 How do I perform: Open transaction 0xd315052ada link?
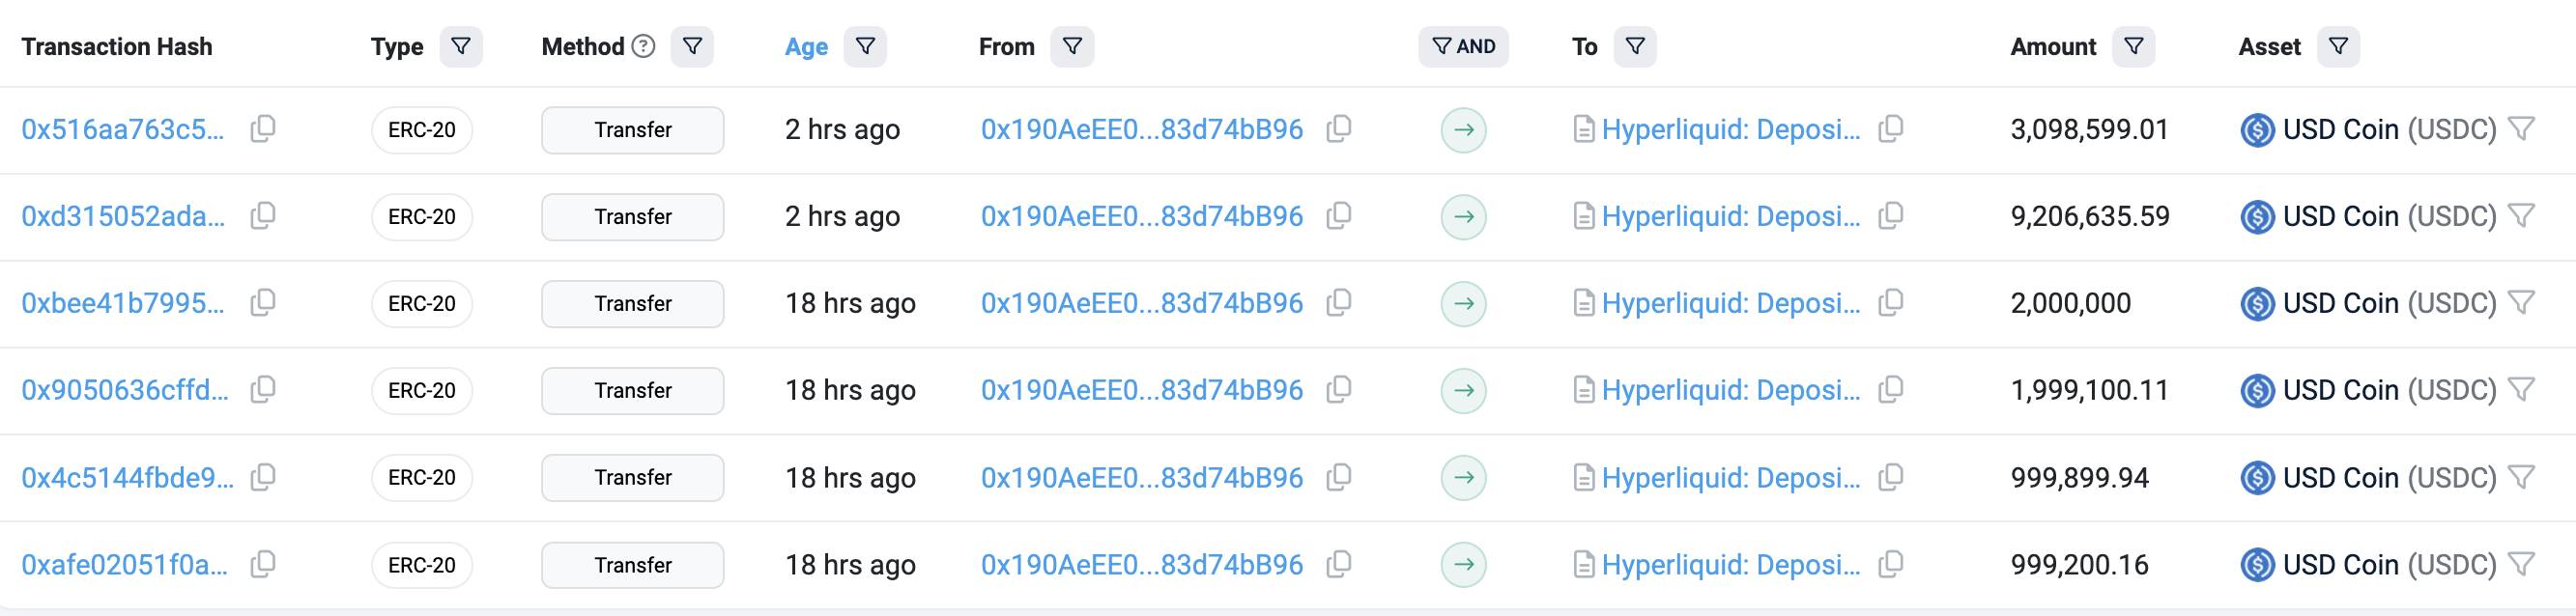123,216
